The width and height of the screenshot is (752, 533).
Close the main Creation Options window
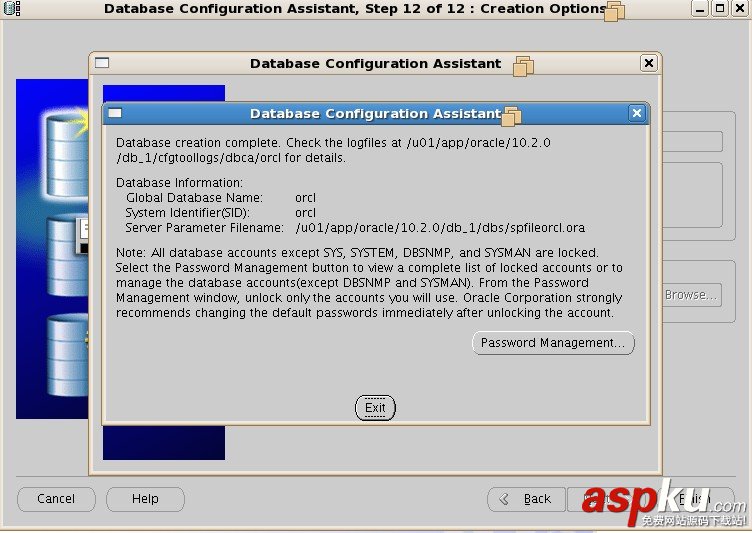pos(740,9)
